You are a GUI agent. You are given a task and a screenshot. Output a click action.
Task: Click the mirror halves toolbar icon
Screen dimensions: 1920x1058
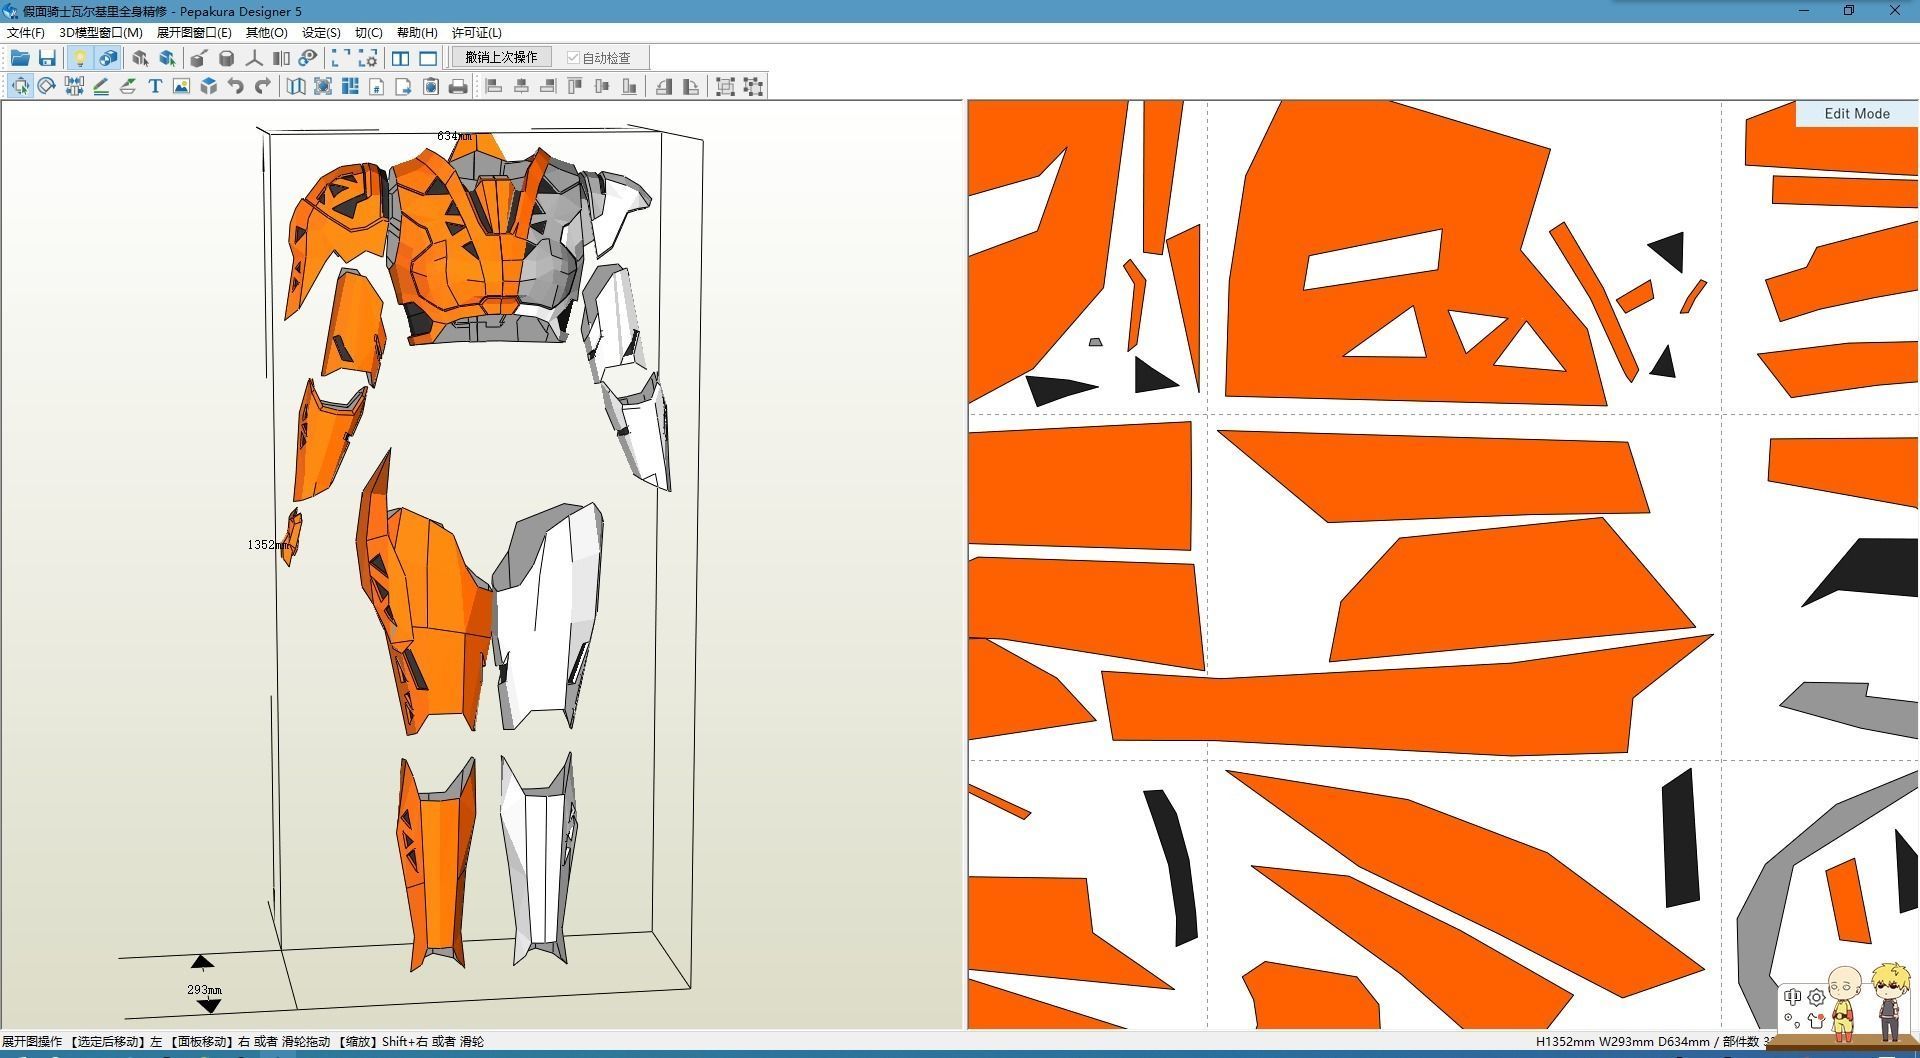point(281,58)
